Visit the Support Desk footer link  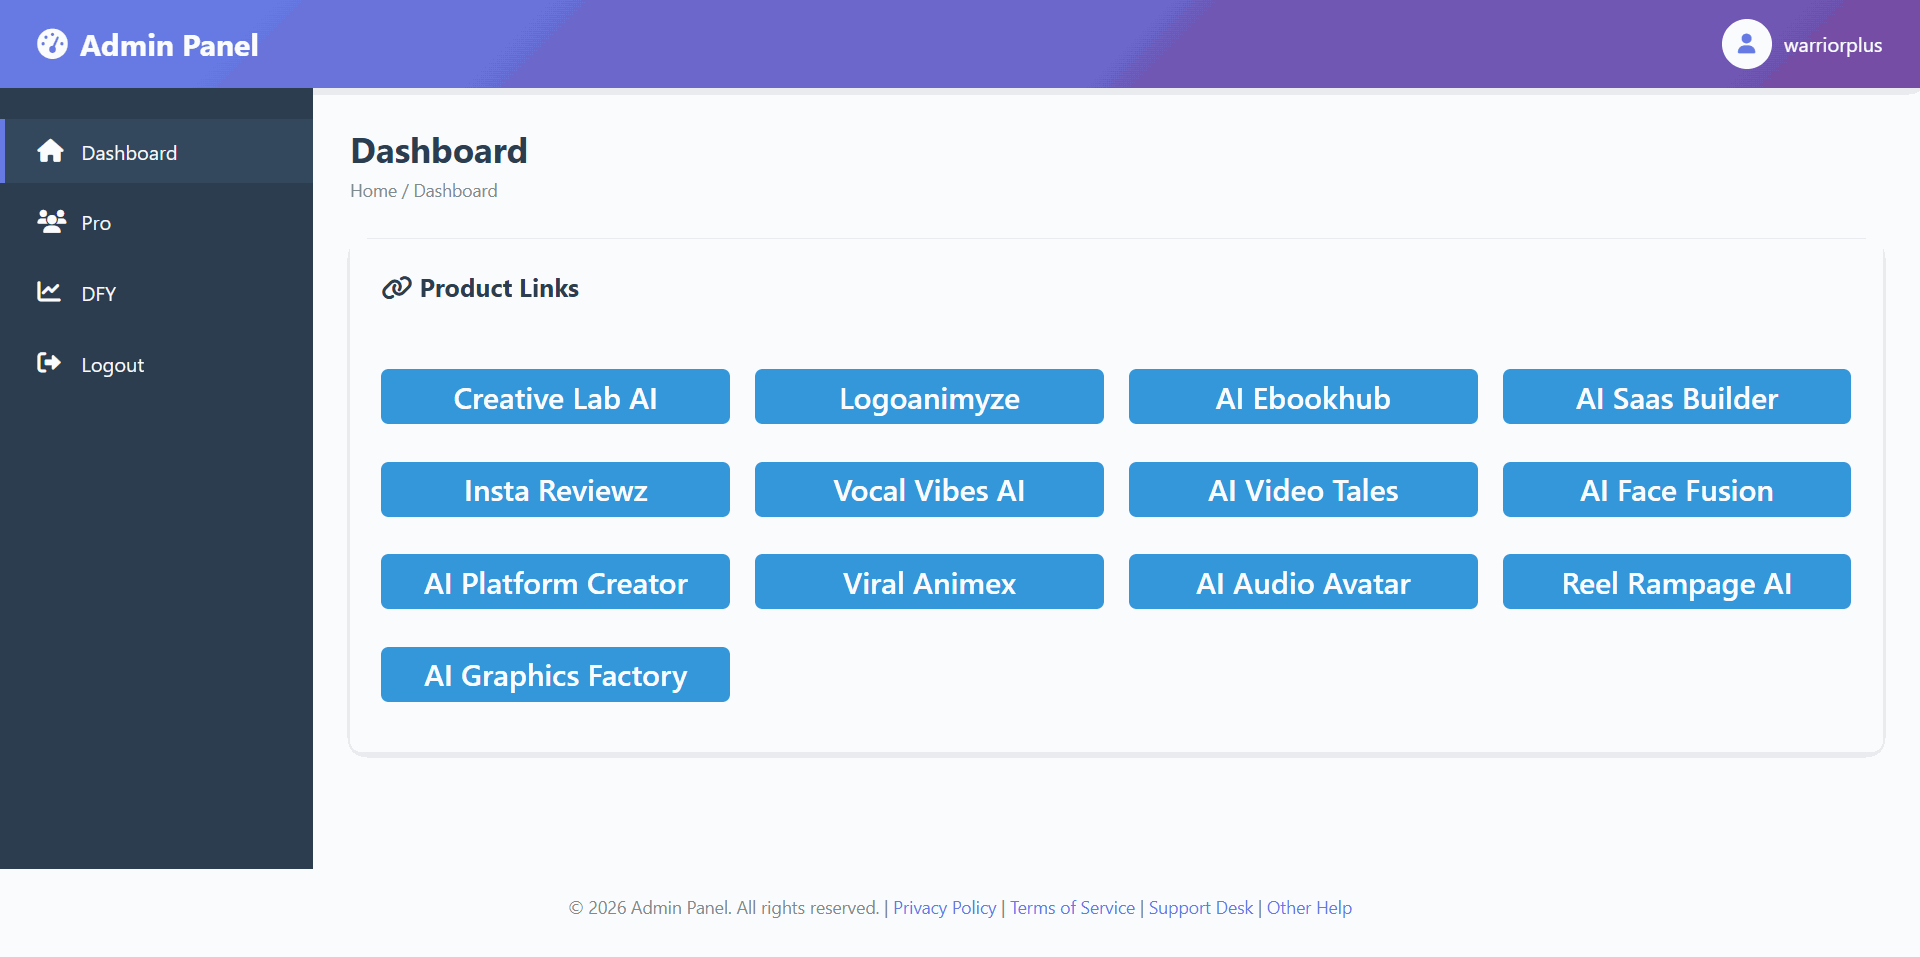click(1200, 908)
